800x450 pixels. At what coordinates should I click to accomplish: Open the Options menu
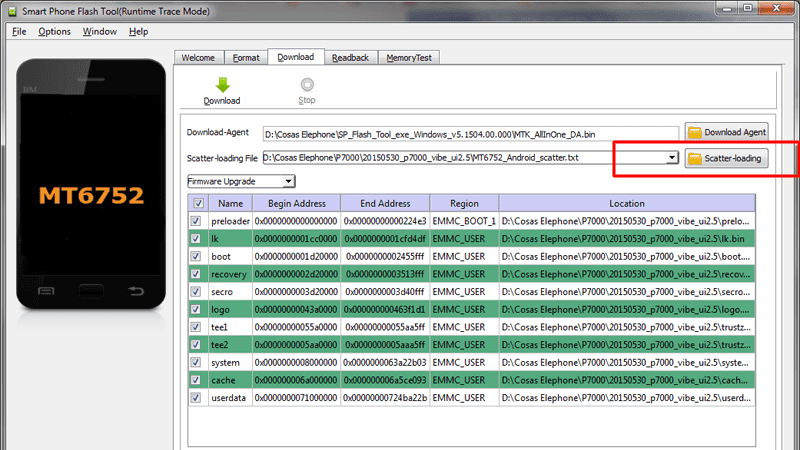coord(54,32)
